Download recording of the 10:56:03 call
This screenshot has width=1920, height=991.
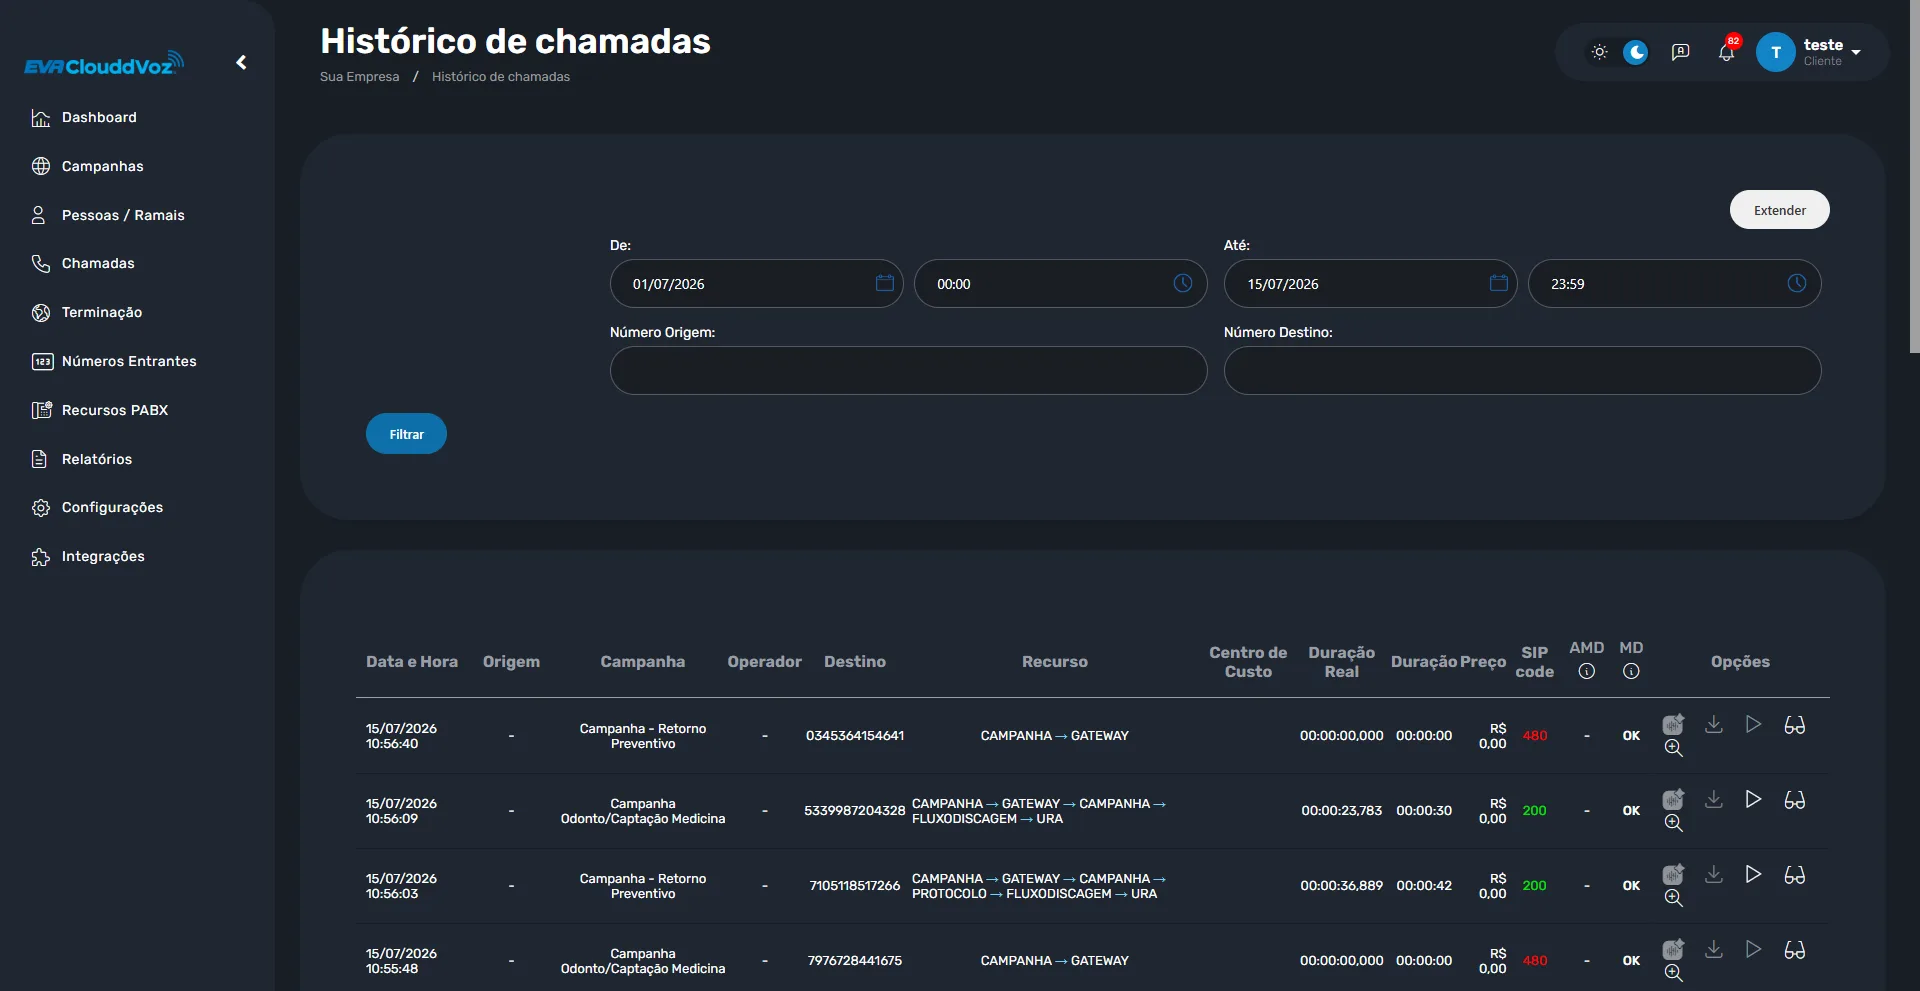coord(1714,874)
